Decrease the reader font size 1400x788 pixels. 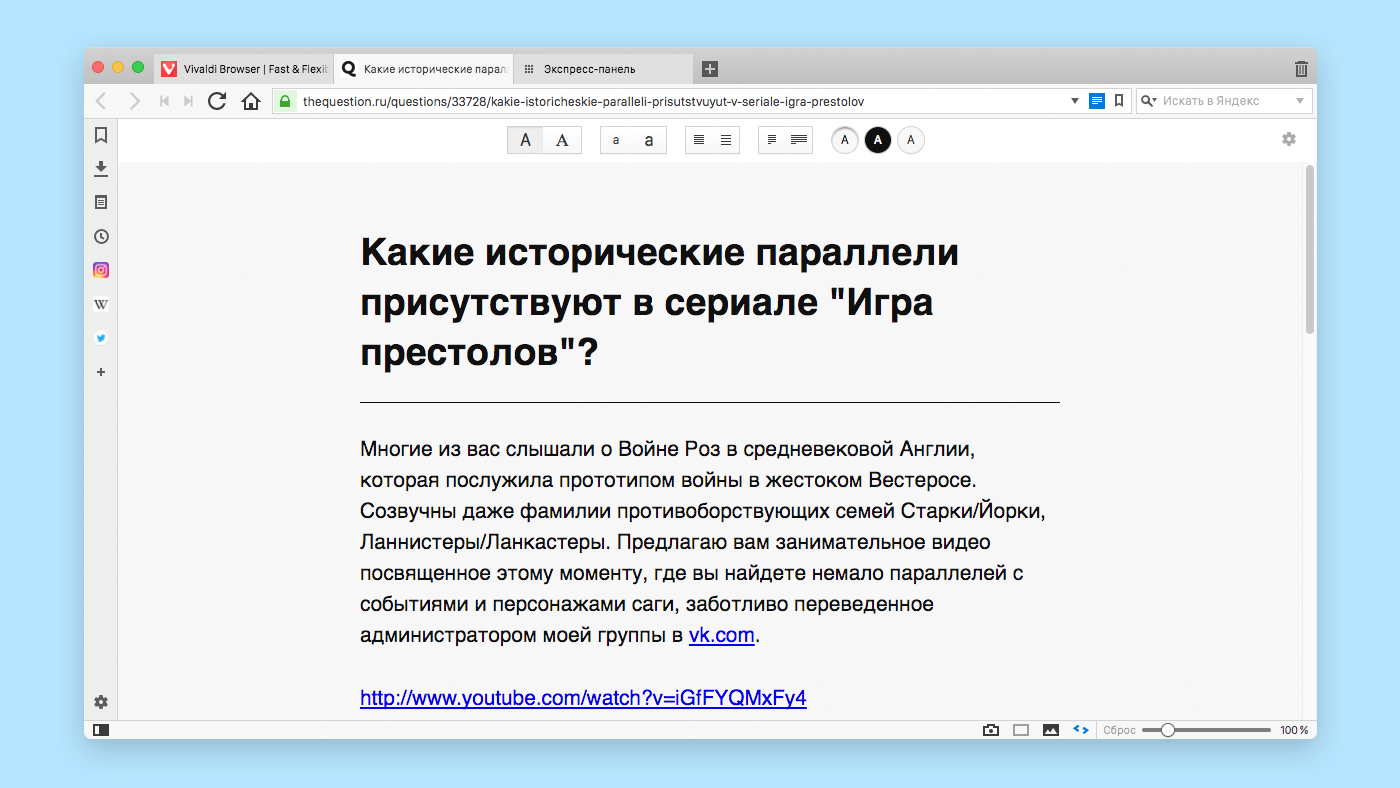[616, 141]
